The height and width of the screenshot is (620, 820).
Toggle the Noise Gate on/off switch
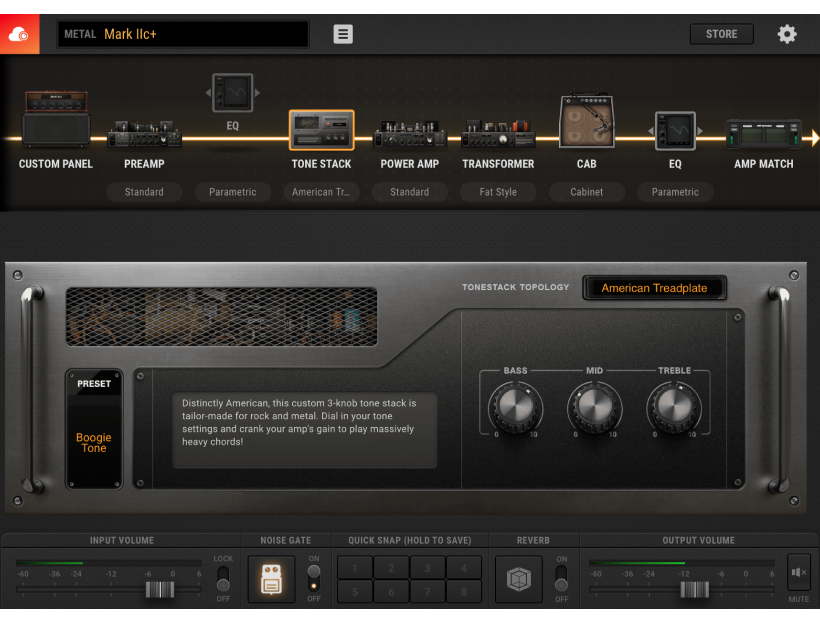tap(314, 579)
